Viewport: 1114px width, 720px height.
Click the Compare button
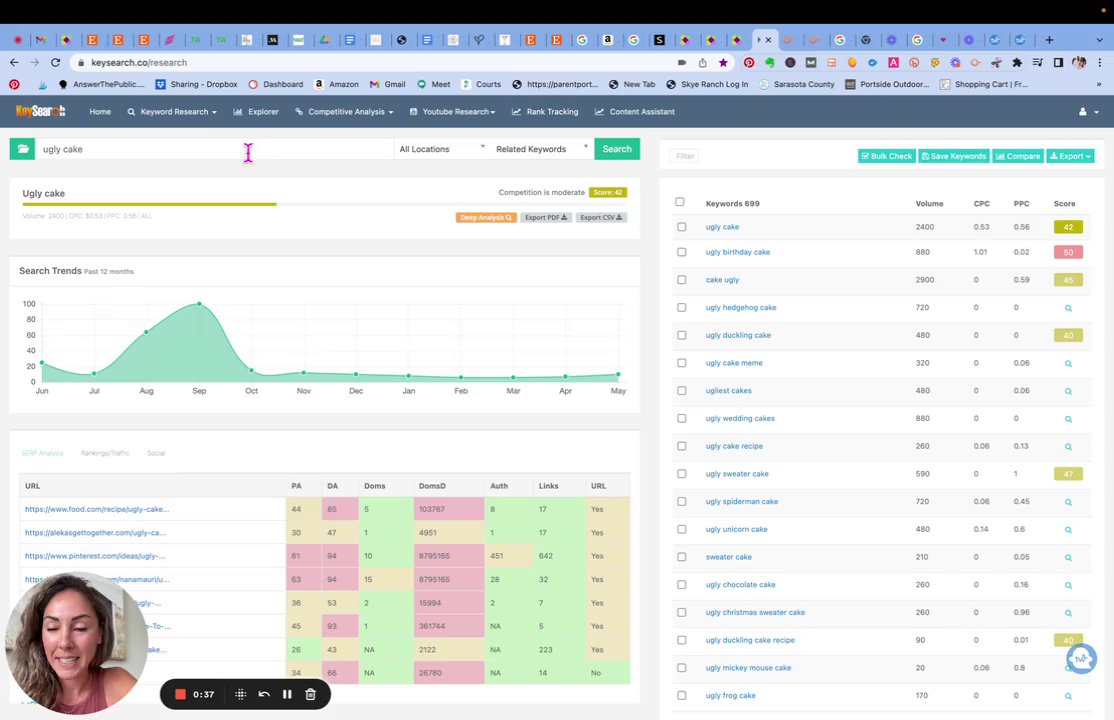click(1018, 156)
